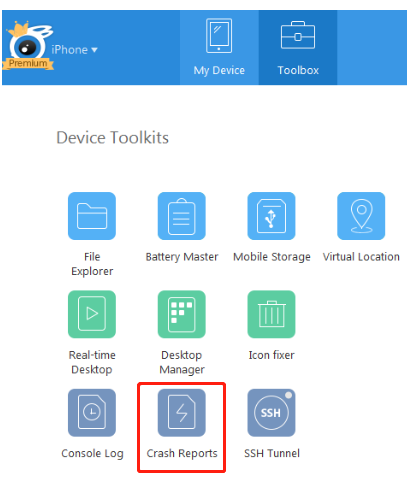
Task: Open the Battery Master tool icon
Action: coord(182,216)
